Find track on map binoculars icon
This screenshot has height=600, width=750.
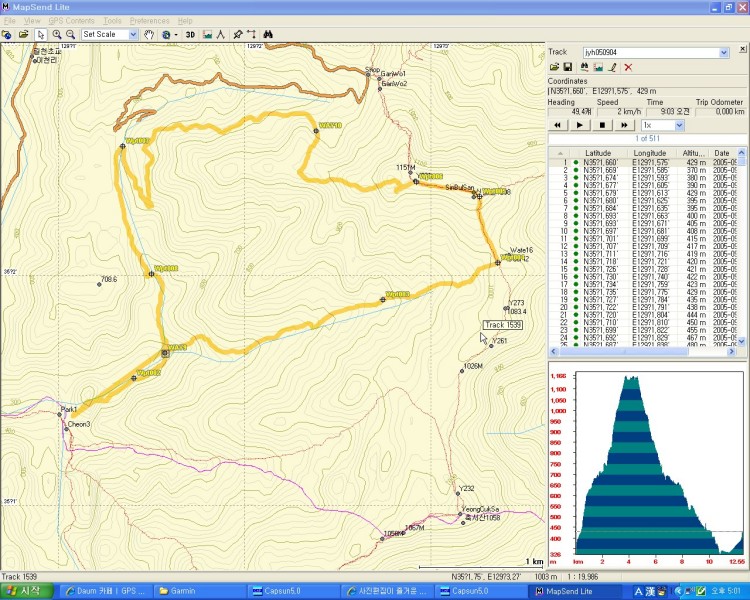tap(584, 67)
